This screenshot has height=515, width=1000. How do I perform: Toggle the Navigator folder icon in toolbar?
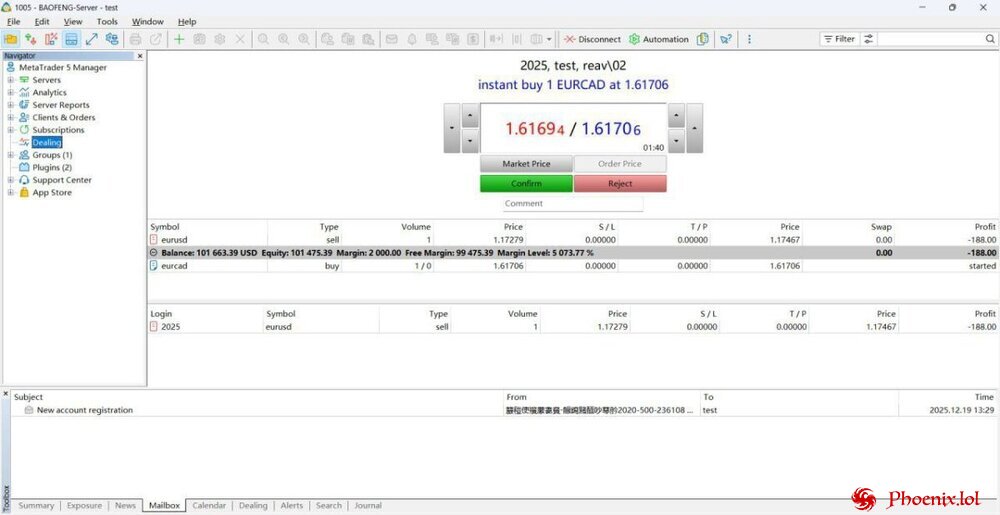10,39
